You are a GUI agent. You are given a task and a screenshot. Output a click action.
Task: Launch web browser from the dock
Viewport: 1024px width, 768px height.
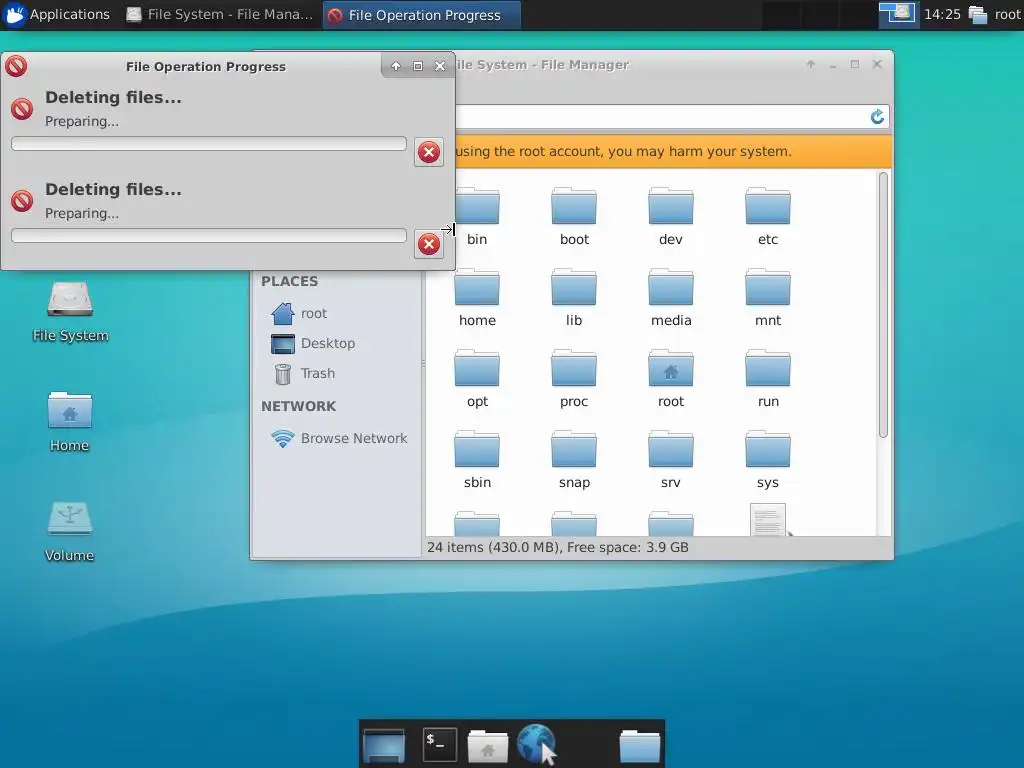coord(536,744)
